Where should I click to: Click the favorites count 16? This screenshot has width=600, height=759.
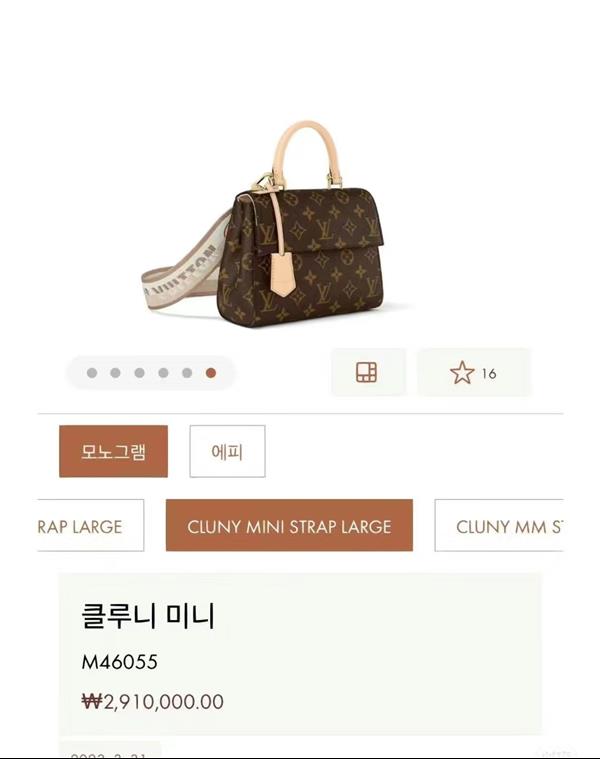489,374
